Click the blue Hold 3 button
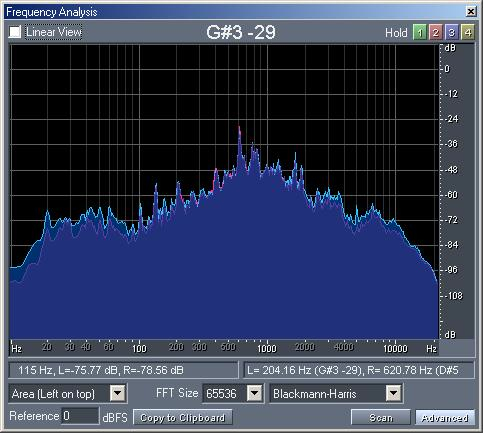This screenshot has height=433, width=483. pos(452,33)
